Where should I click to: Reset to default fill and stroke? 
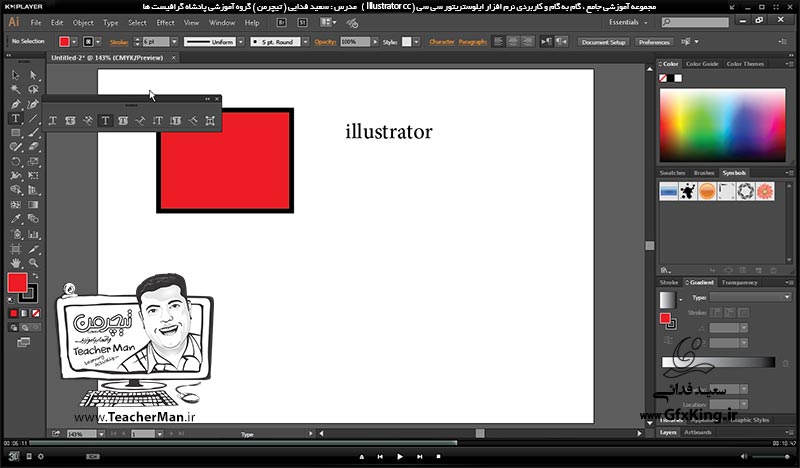click(x=11, y=301)
